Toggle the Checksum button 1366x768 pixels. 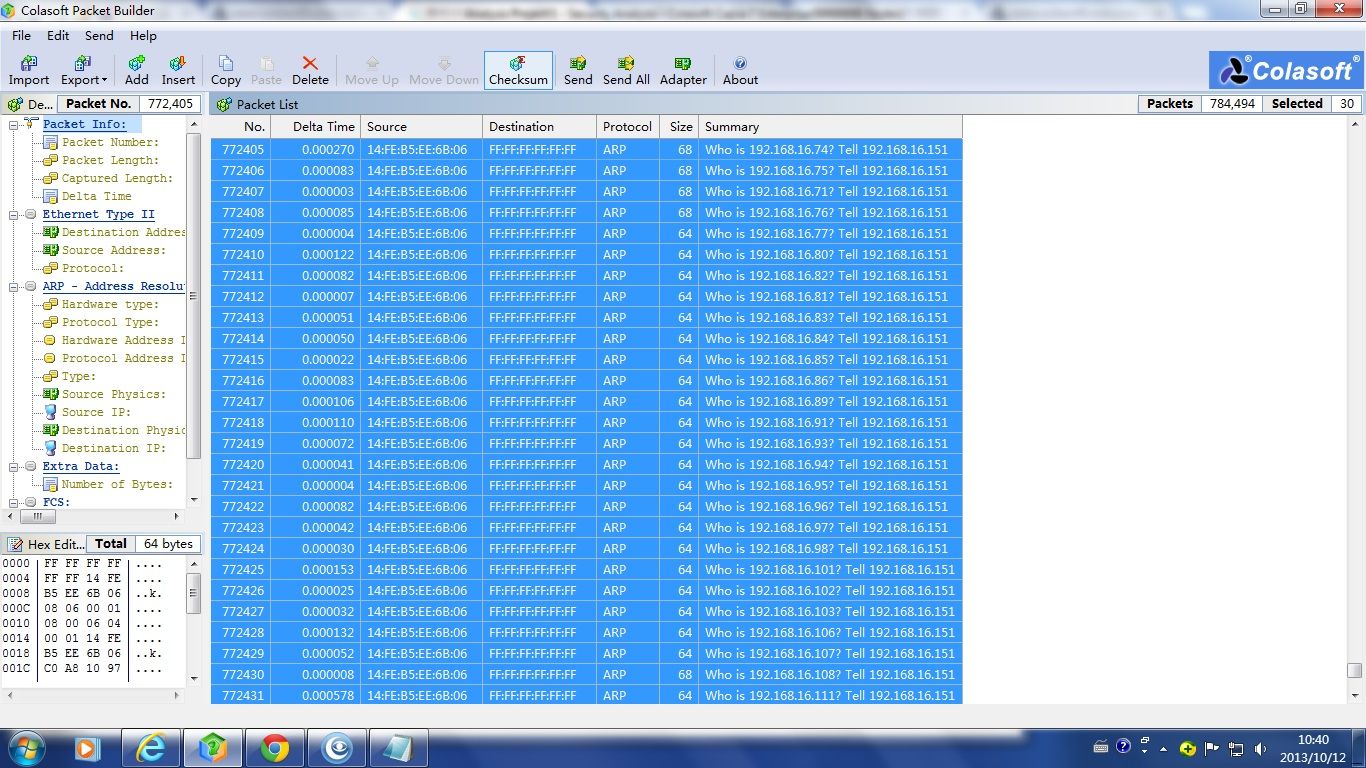click(518, 70)
